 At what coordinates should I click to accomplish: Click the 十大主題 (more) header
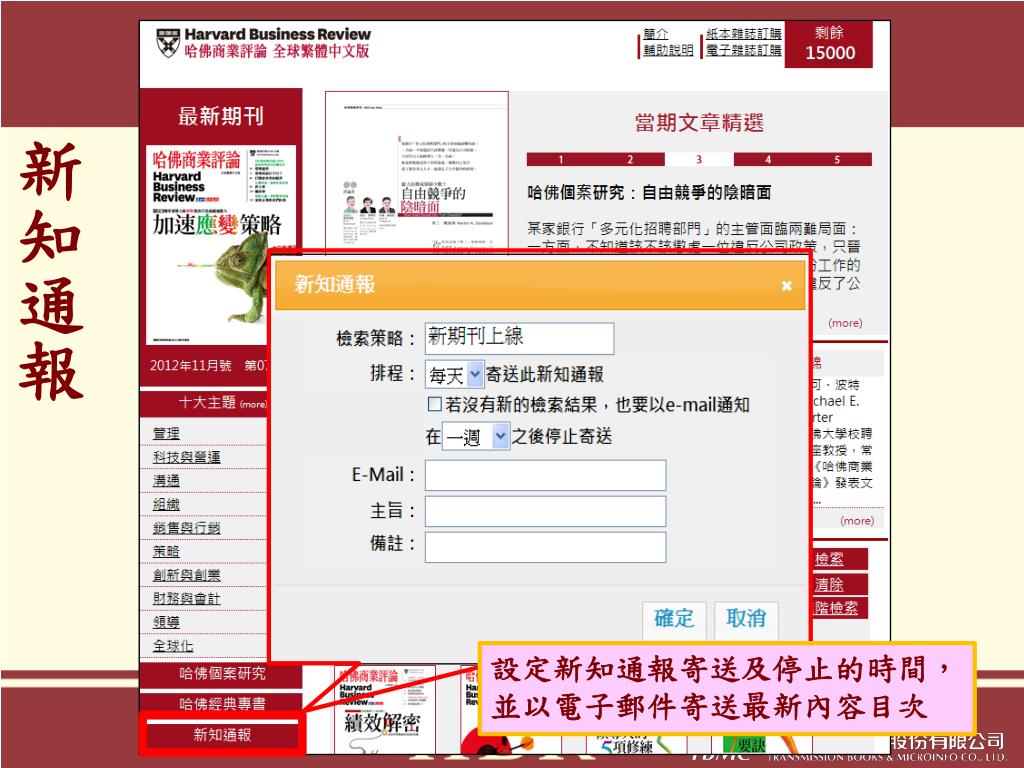[203, 403]
